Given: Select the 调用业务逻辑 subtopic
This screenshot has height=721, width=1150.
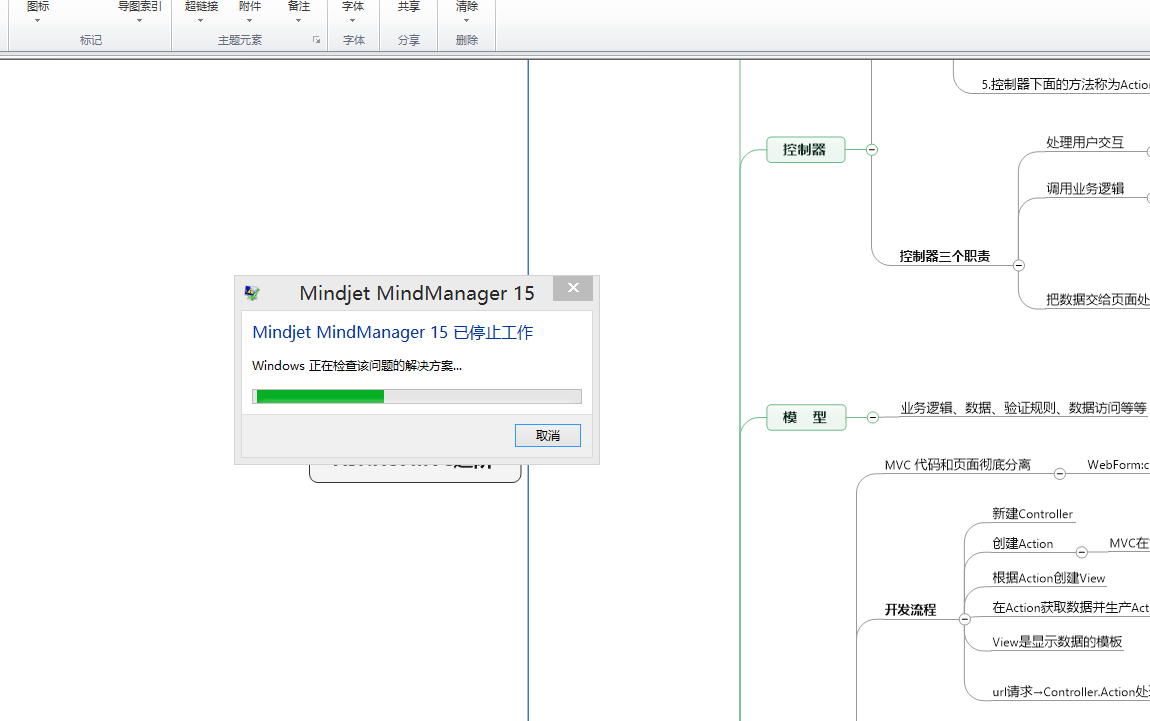Looking at the screenshot, I should pos(1085,189).
